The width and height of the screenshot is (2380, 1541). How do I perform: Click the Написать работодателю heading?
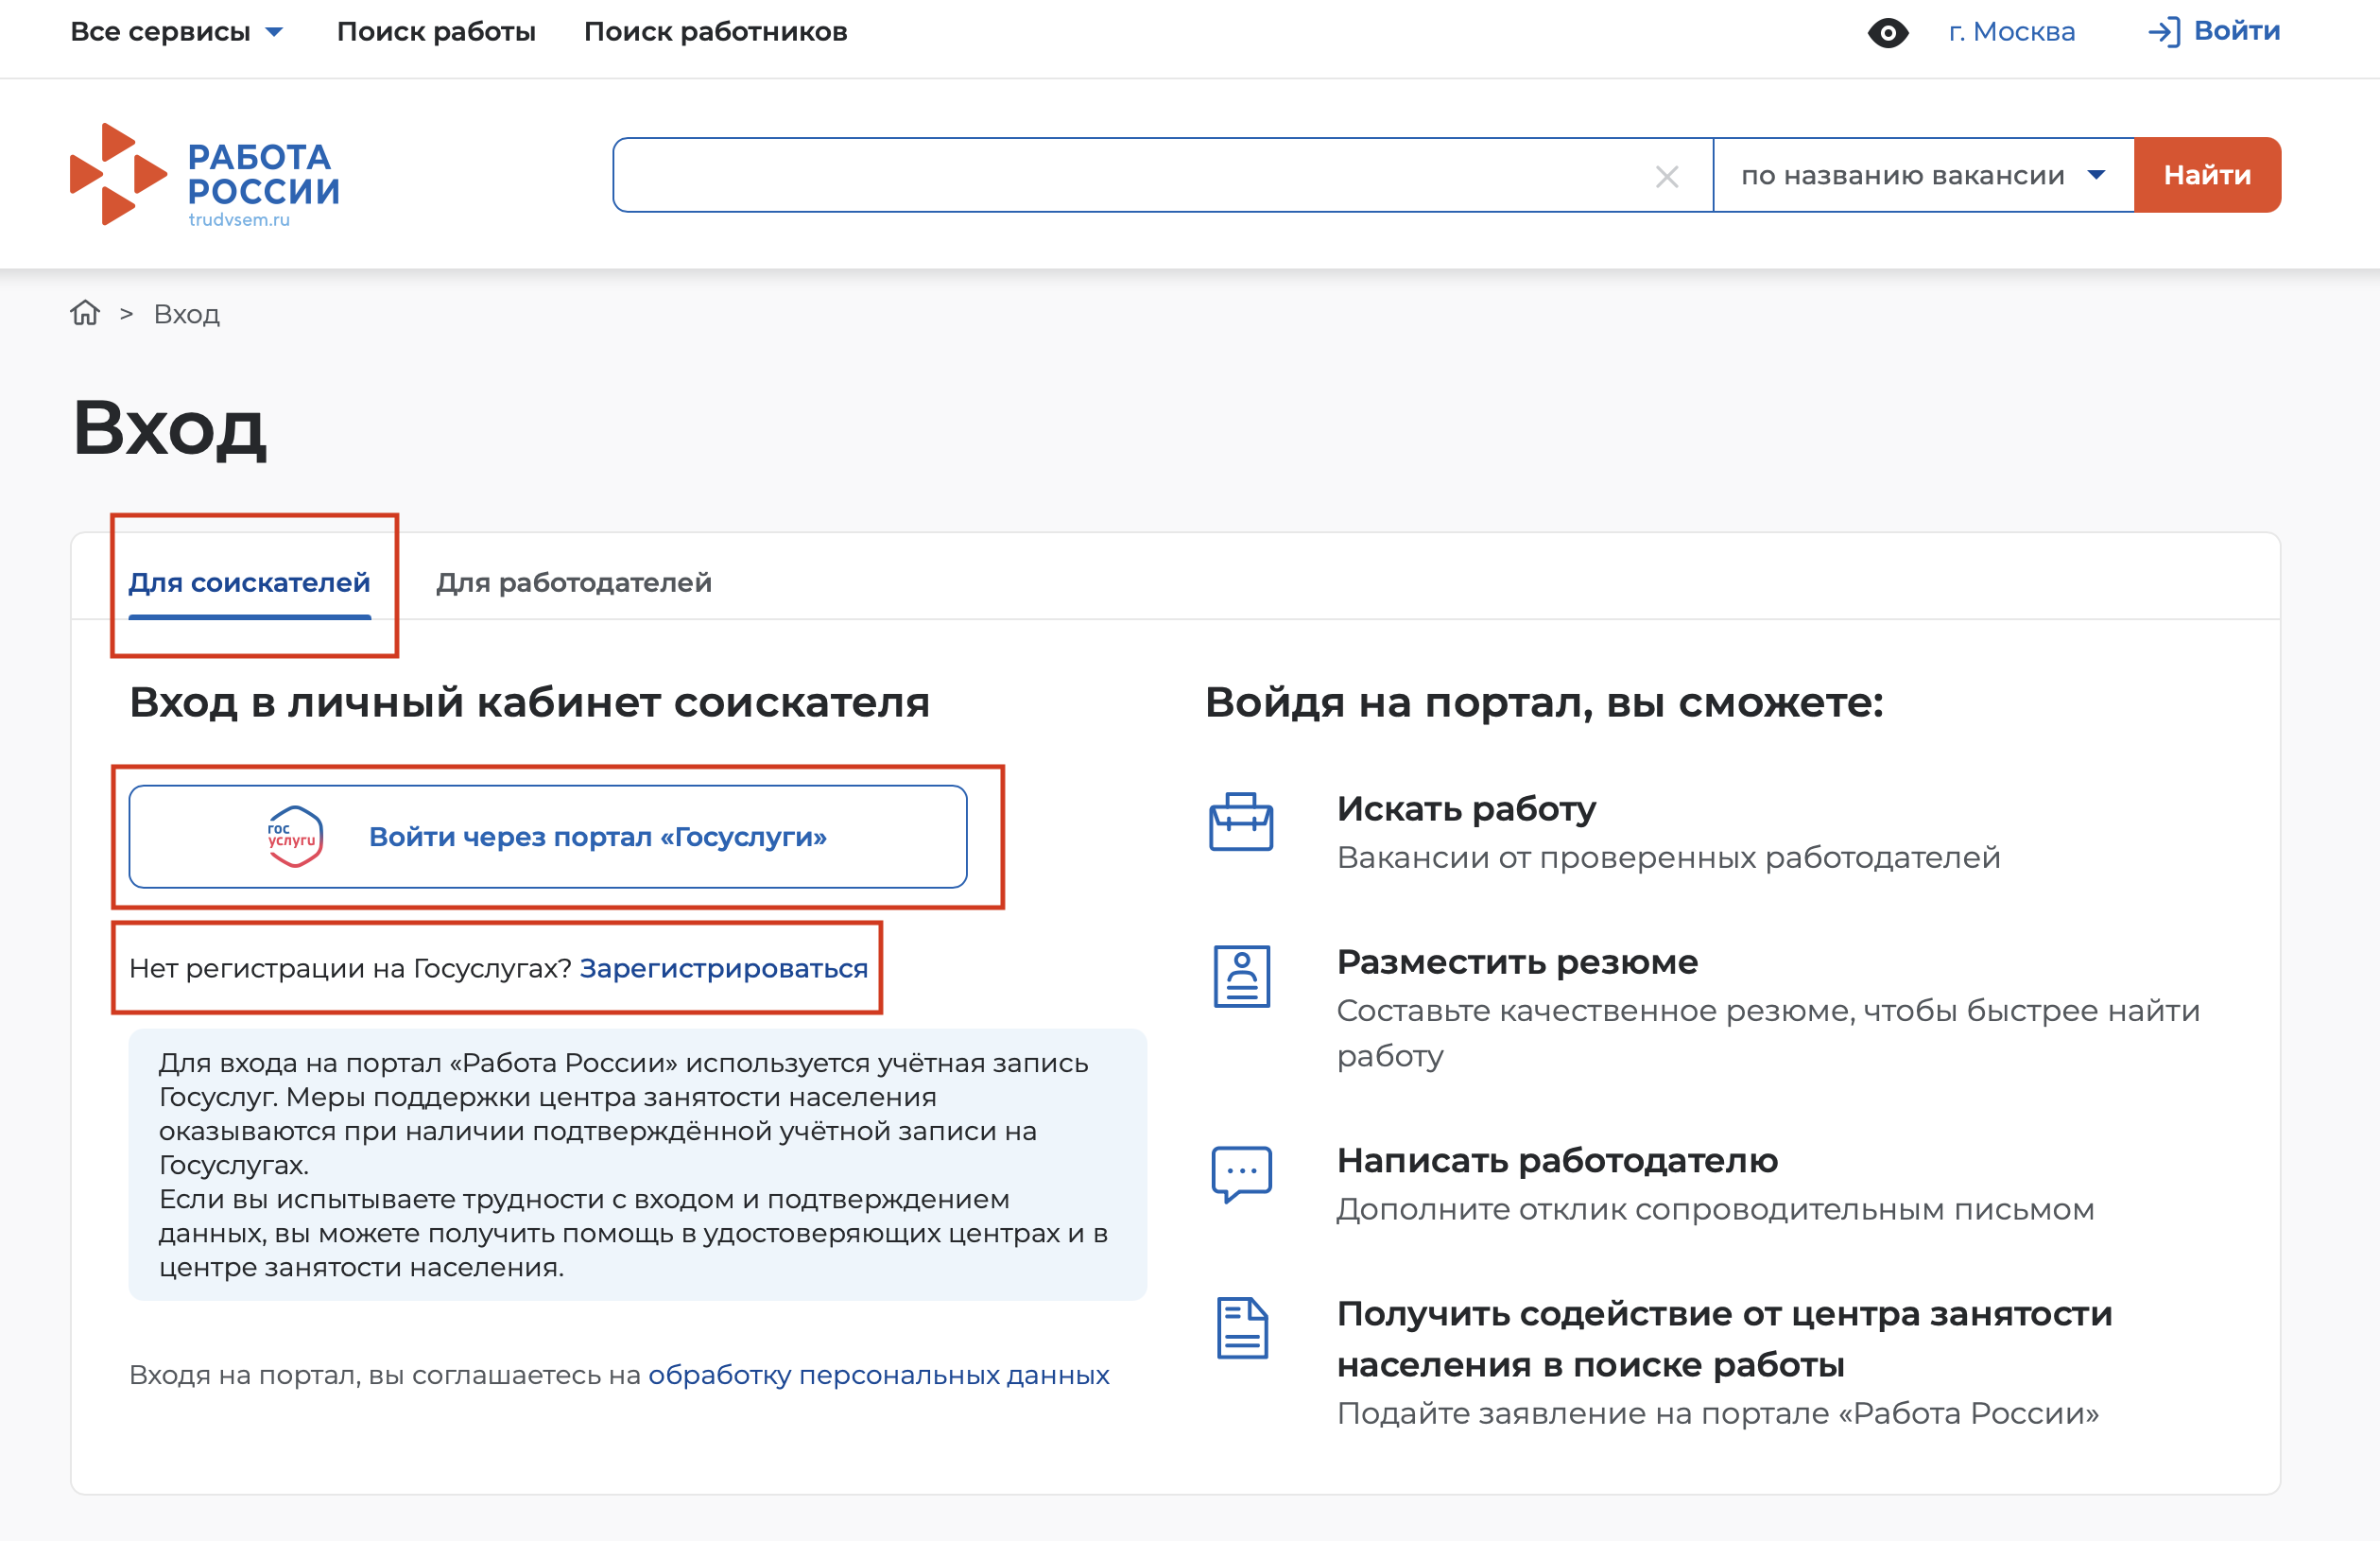[1557, 1160]
